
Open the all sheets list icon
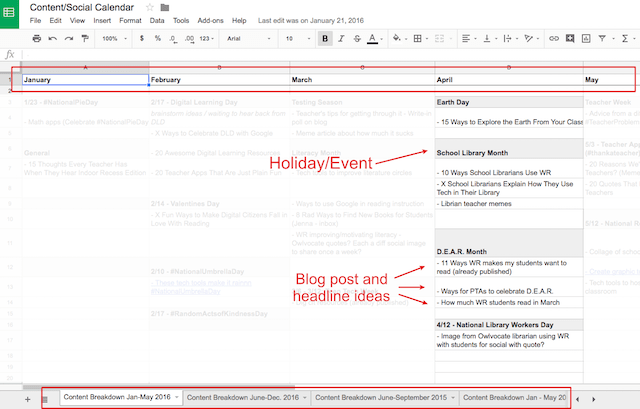(44, 398)
